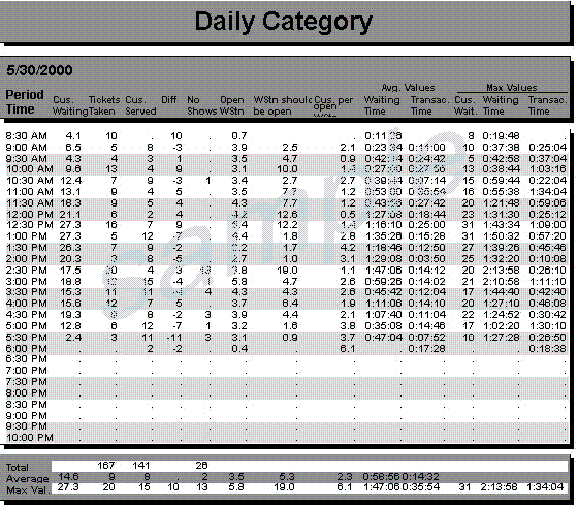This screenshot has height=506, width=576.
Task: Select the 12:00 PM period row label
Action: coord(29,215)
